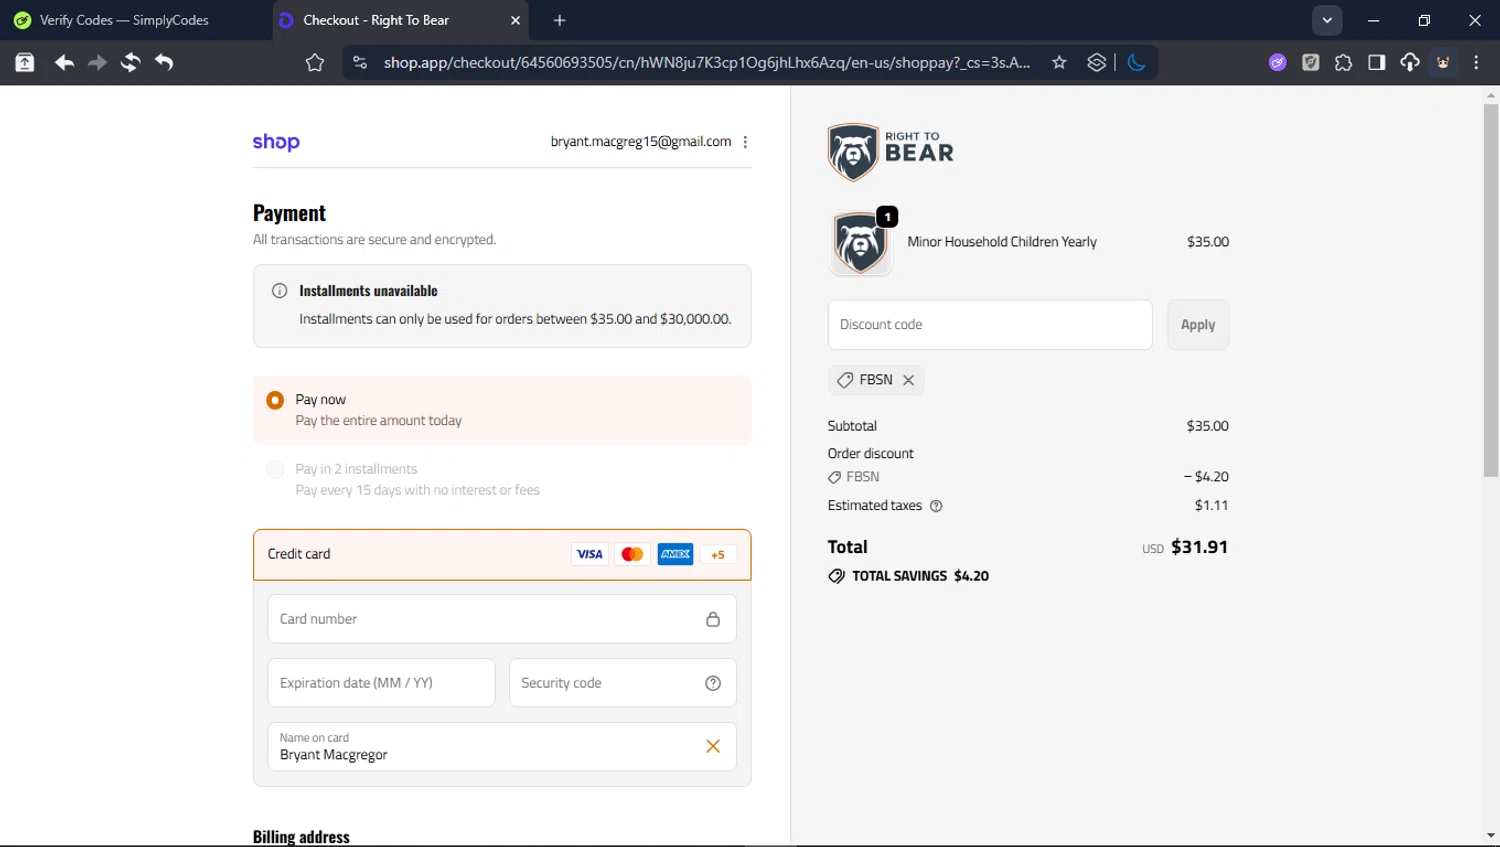Open the extensions puzzle-piece menu
Screen dimensions: 1500x847
[1344, 63]
